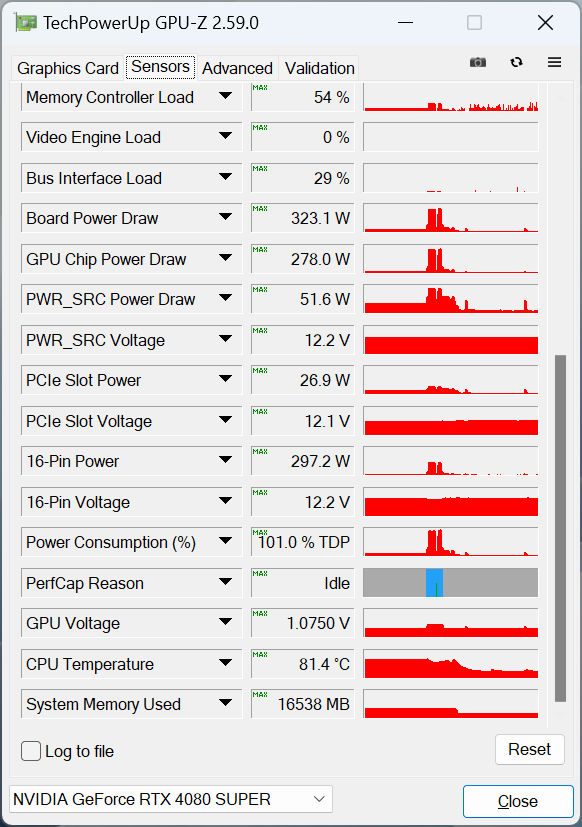The image size is (582, 827).
Task: Open Board Power Draw dropdown arrow
Action: (x=225, y=217)
